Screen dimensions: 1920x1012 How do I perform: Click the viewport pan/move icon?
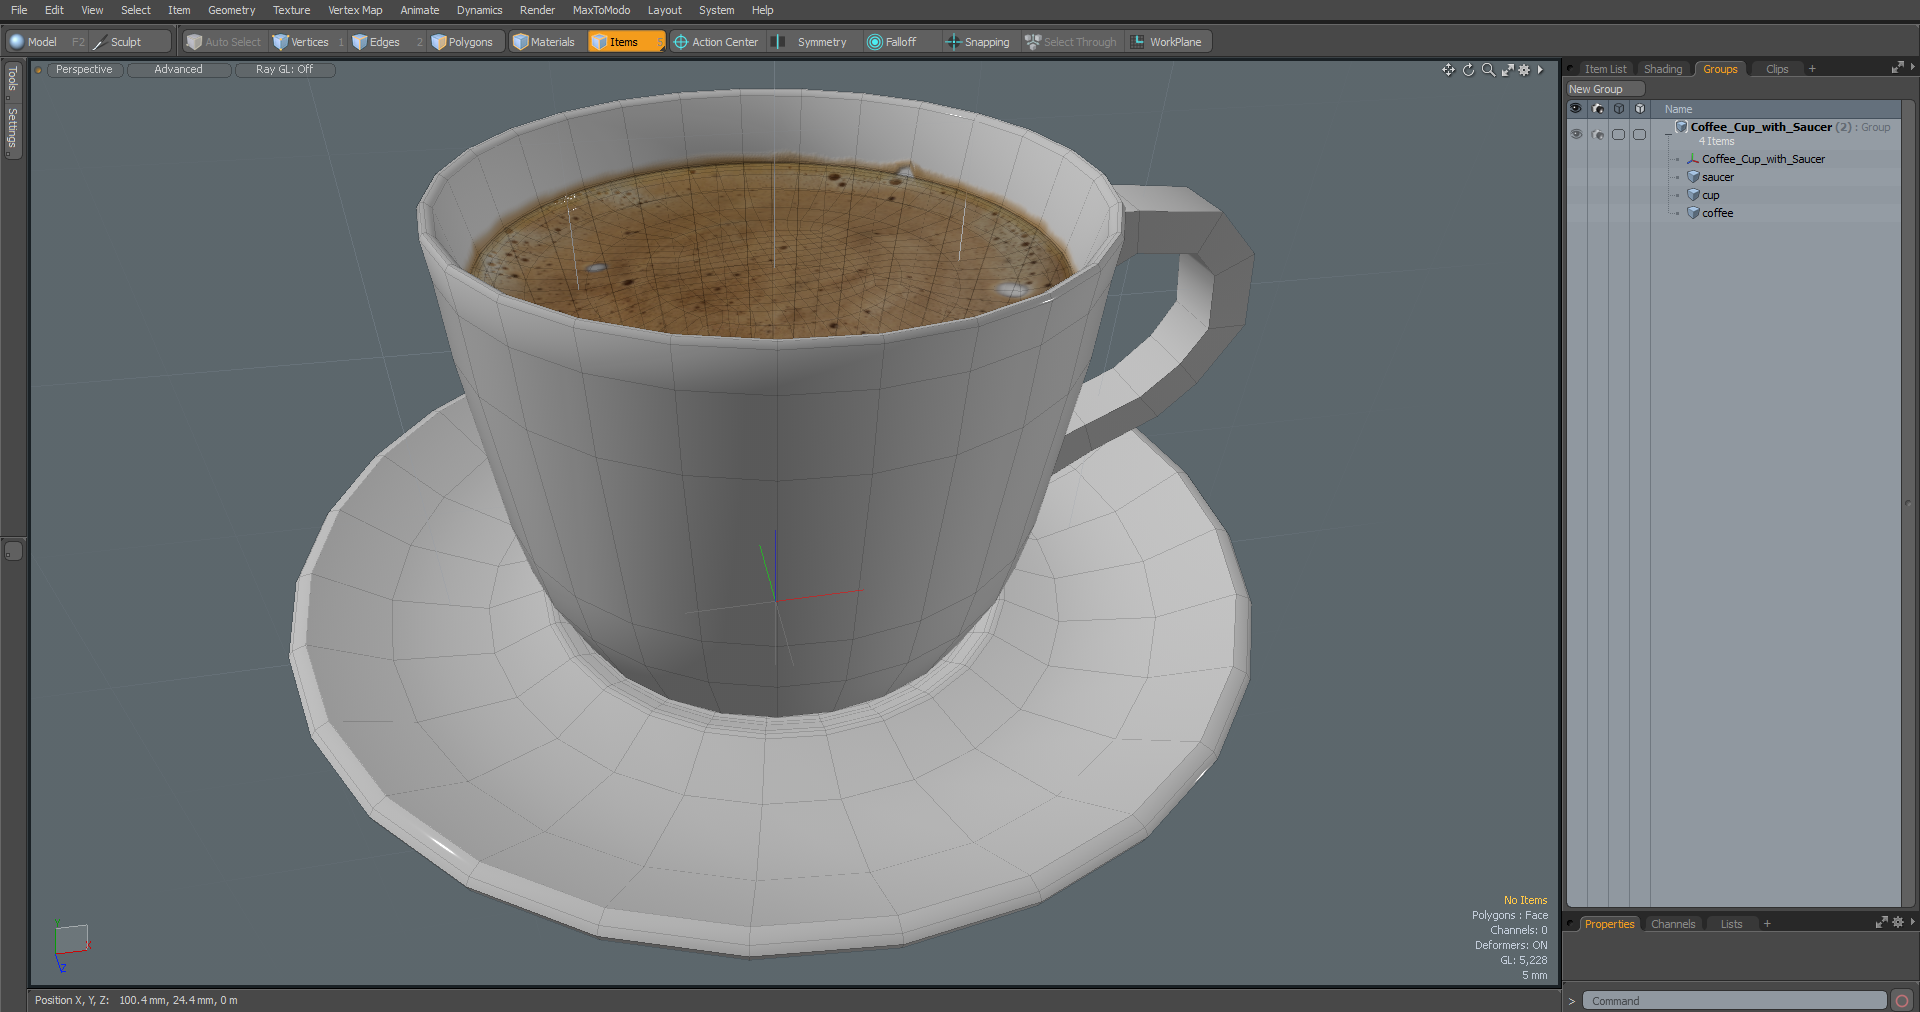[1448, 70]
